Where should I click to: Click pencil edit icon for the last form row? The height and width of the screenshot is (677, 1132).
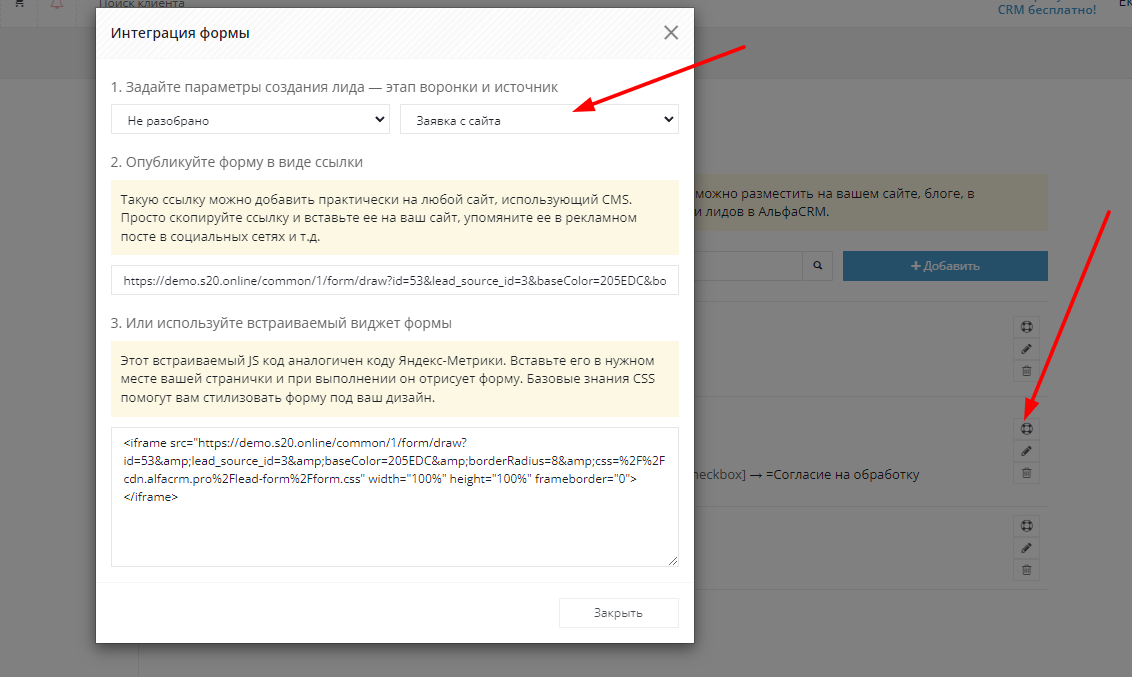coord(1027,549)
